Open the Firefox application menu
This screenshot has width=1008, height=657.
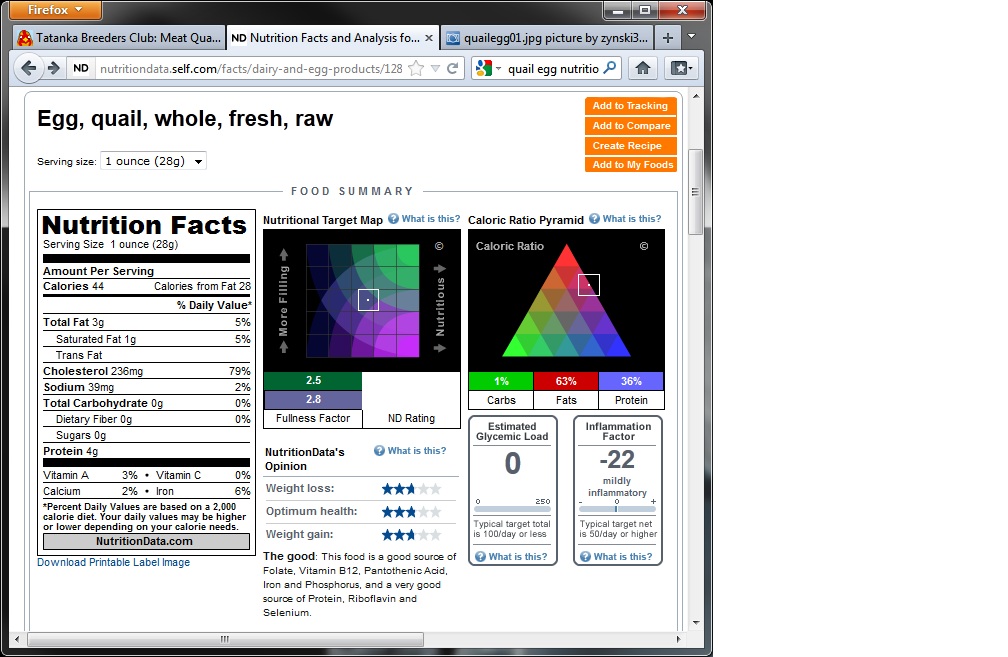click(56, 10)
